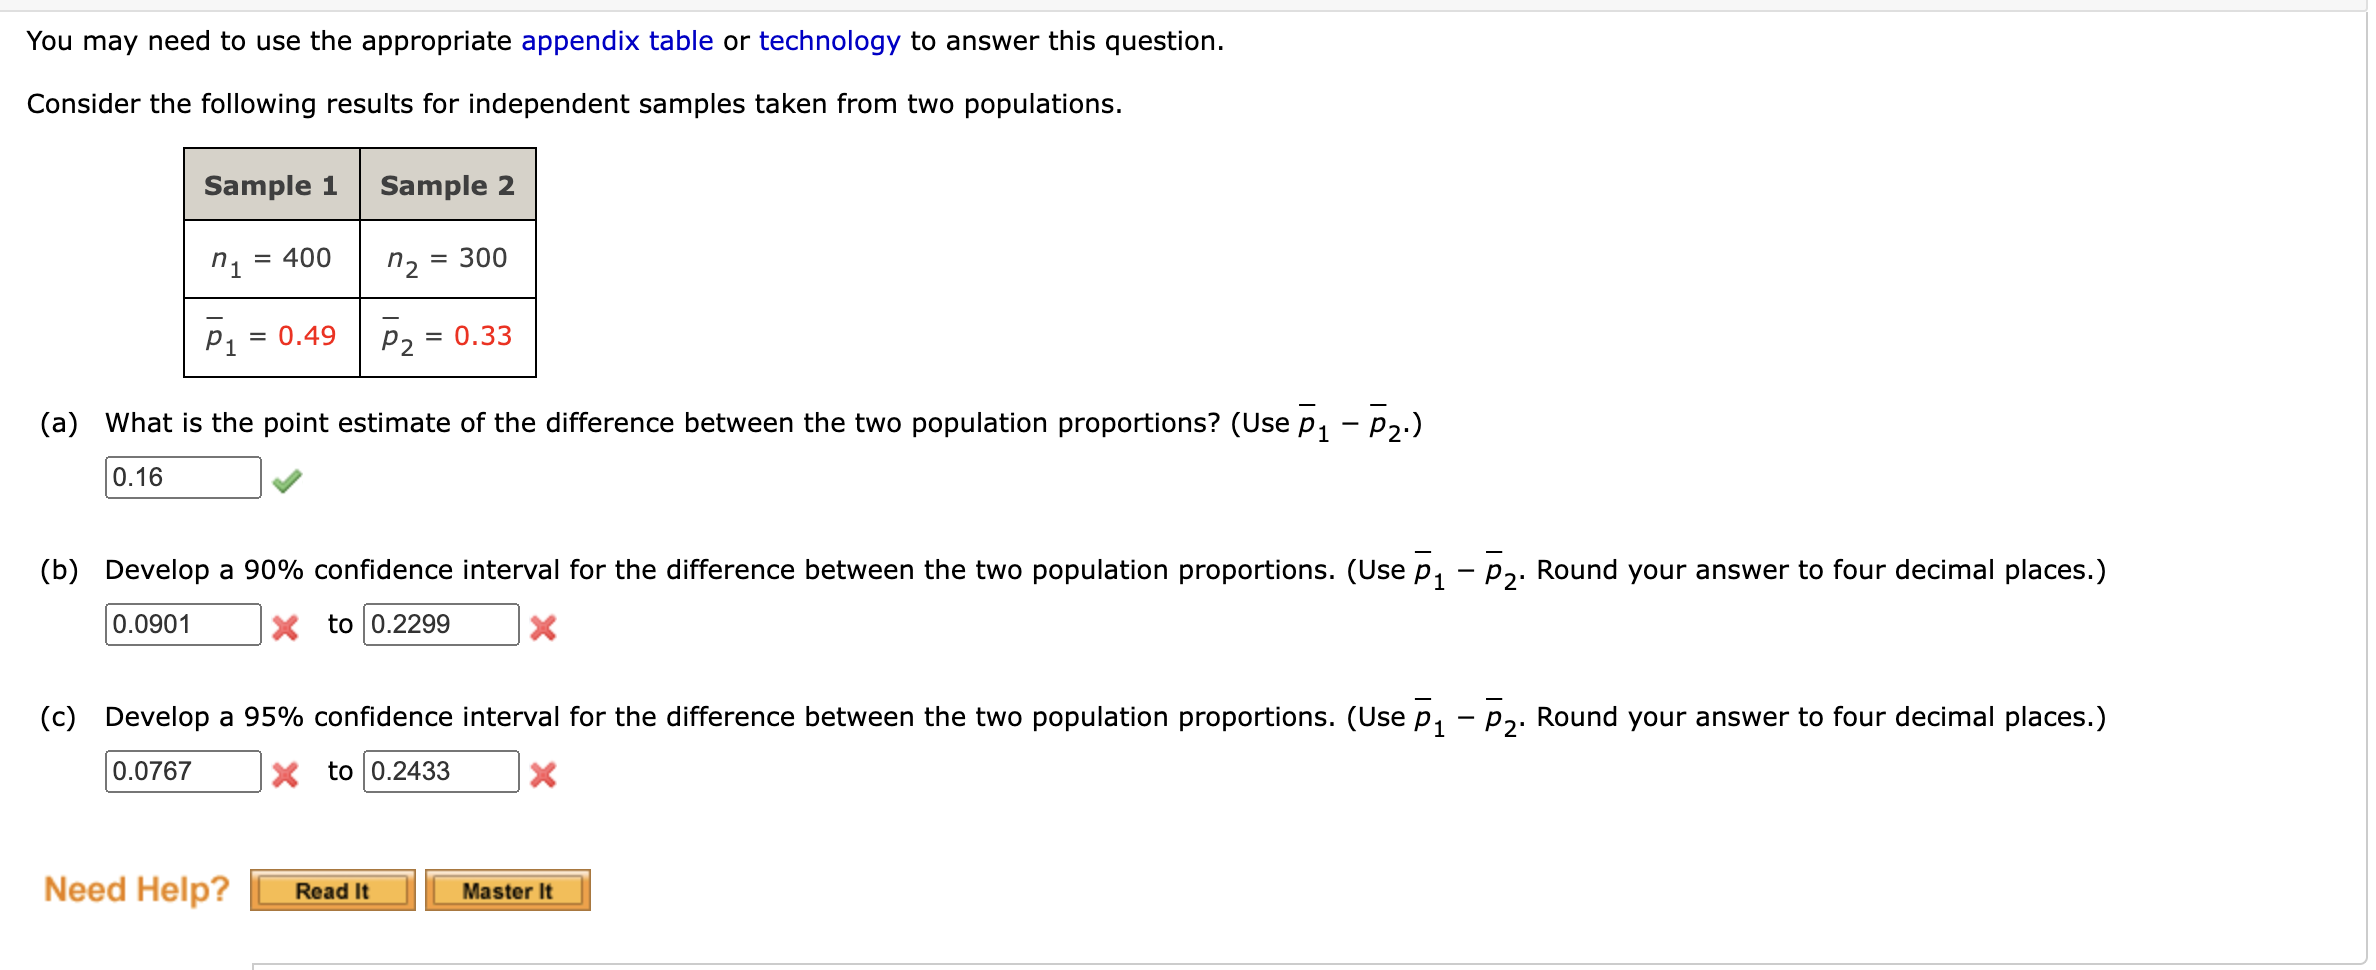Click the red X after the 0.0767 field
The width and height of the screenshot is (2376, 970).
tap(285, 774)
